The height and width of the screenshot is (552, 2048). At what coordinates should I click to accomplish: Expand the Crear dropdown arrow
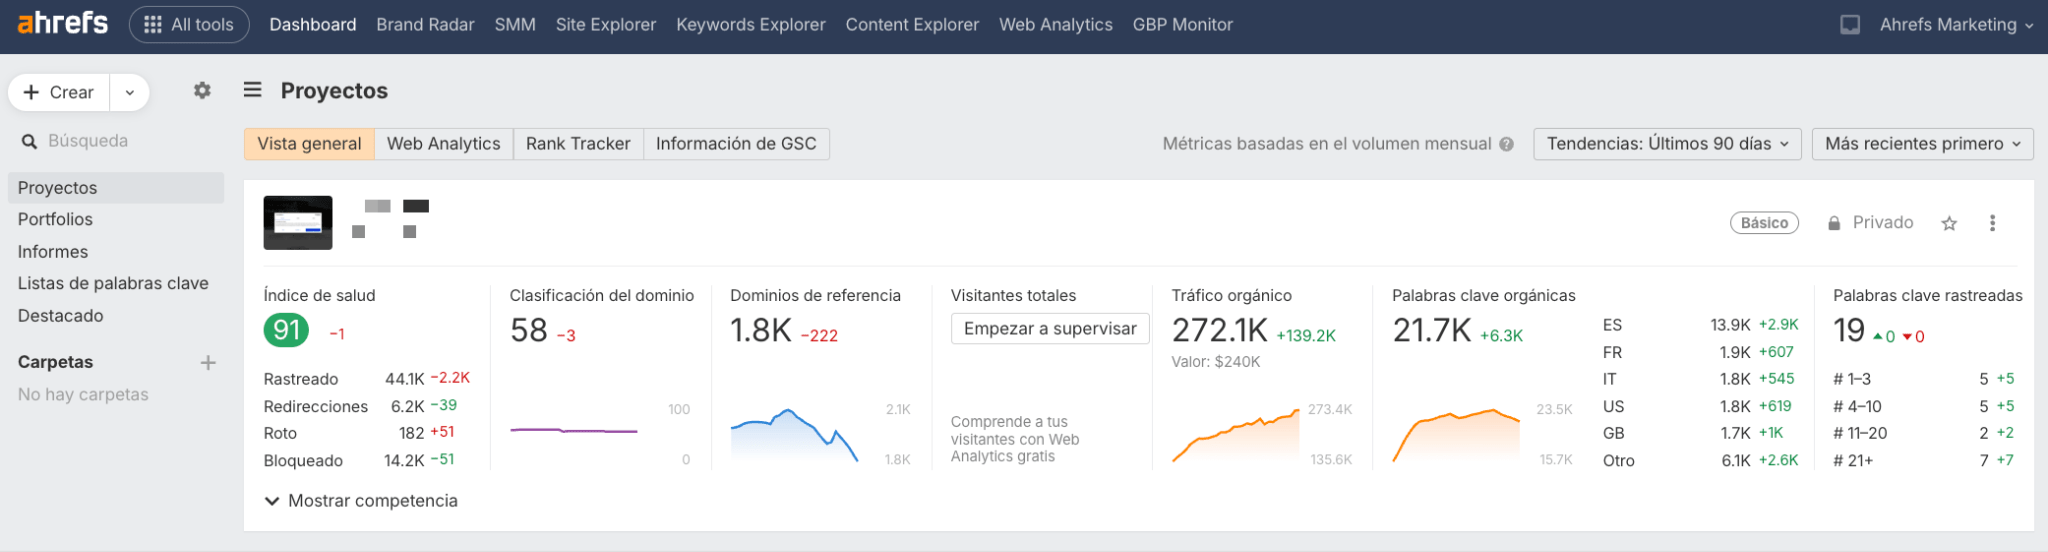pos(130,92)
